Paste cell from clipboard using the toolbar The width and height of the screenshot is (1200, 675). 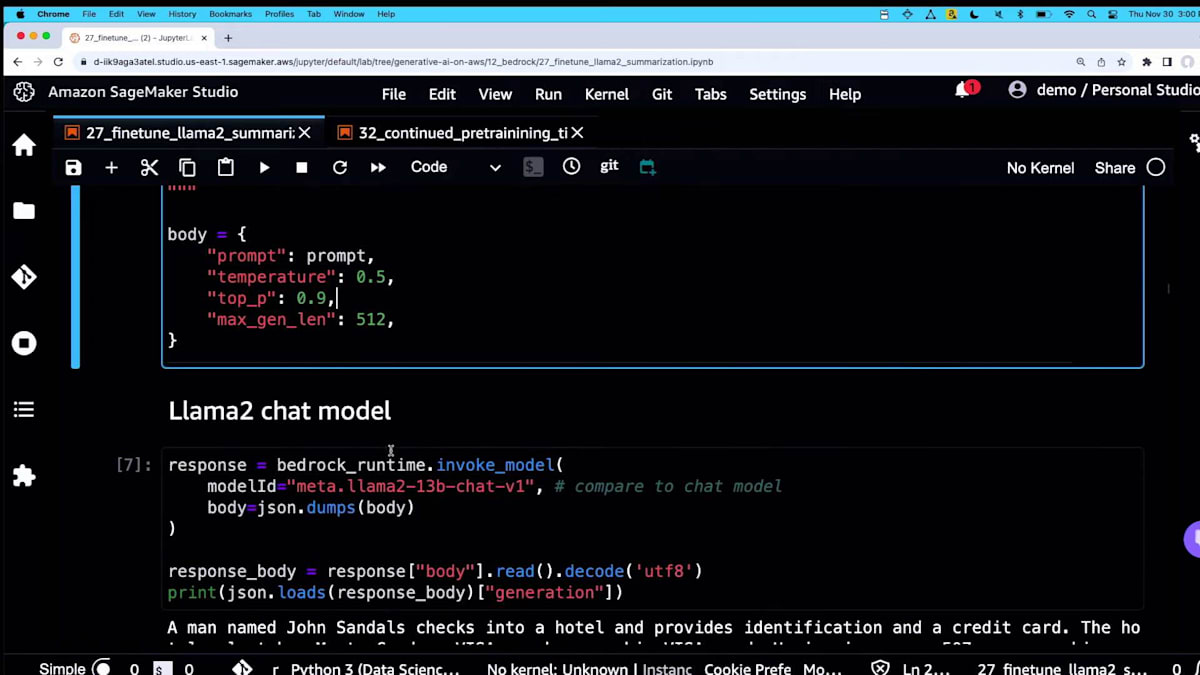226,167
